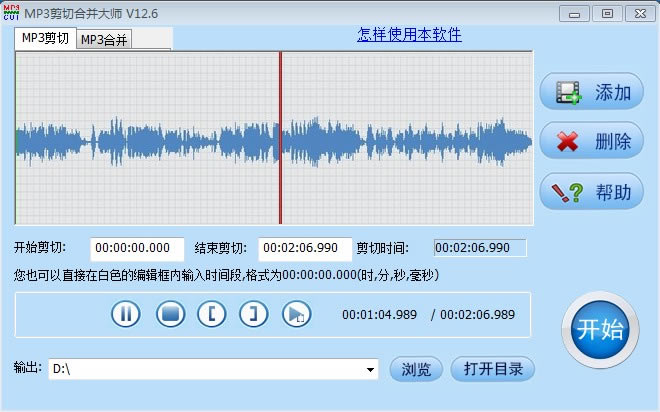Select the MP3剪切 tab
Screen dimensions: 660x412
(x=45, y=38)
